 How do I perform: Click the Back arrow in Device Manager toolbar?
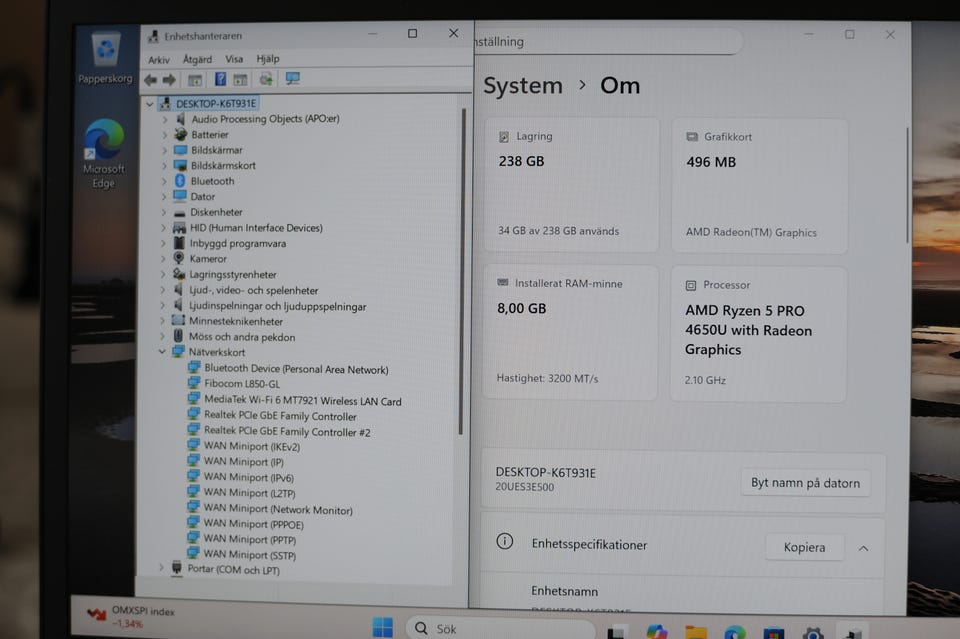[x=150, y=80]
